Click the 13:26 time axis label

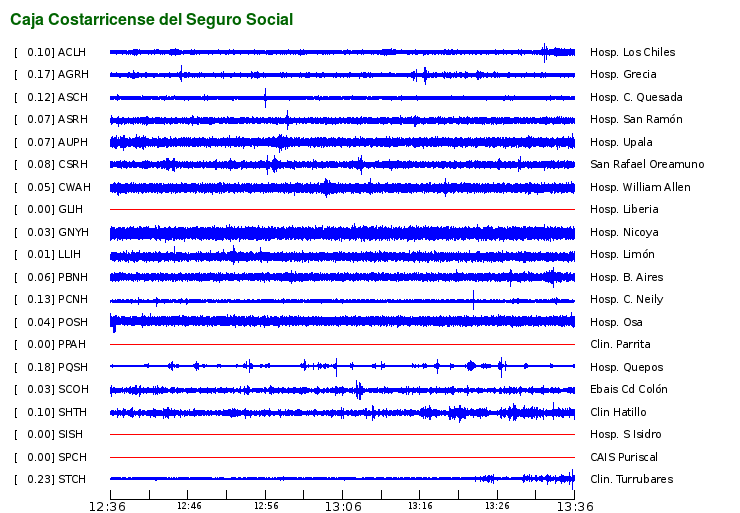pos(497,506)
